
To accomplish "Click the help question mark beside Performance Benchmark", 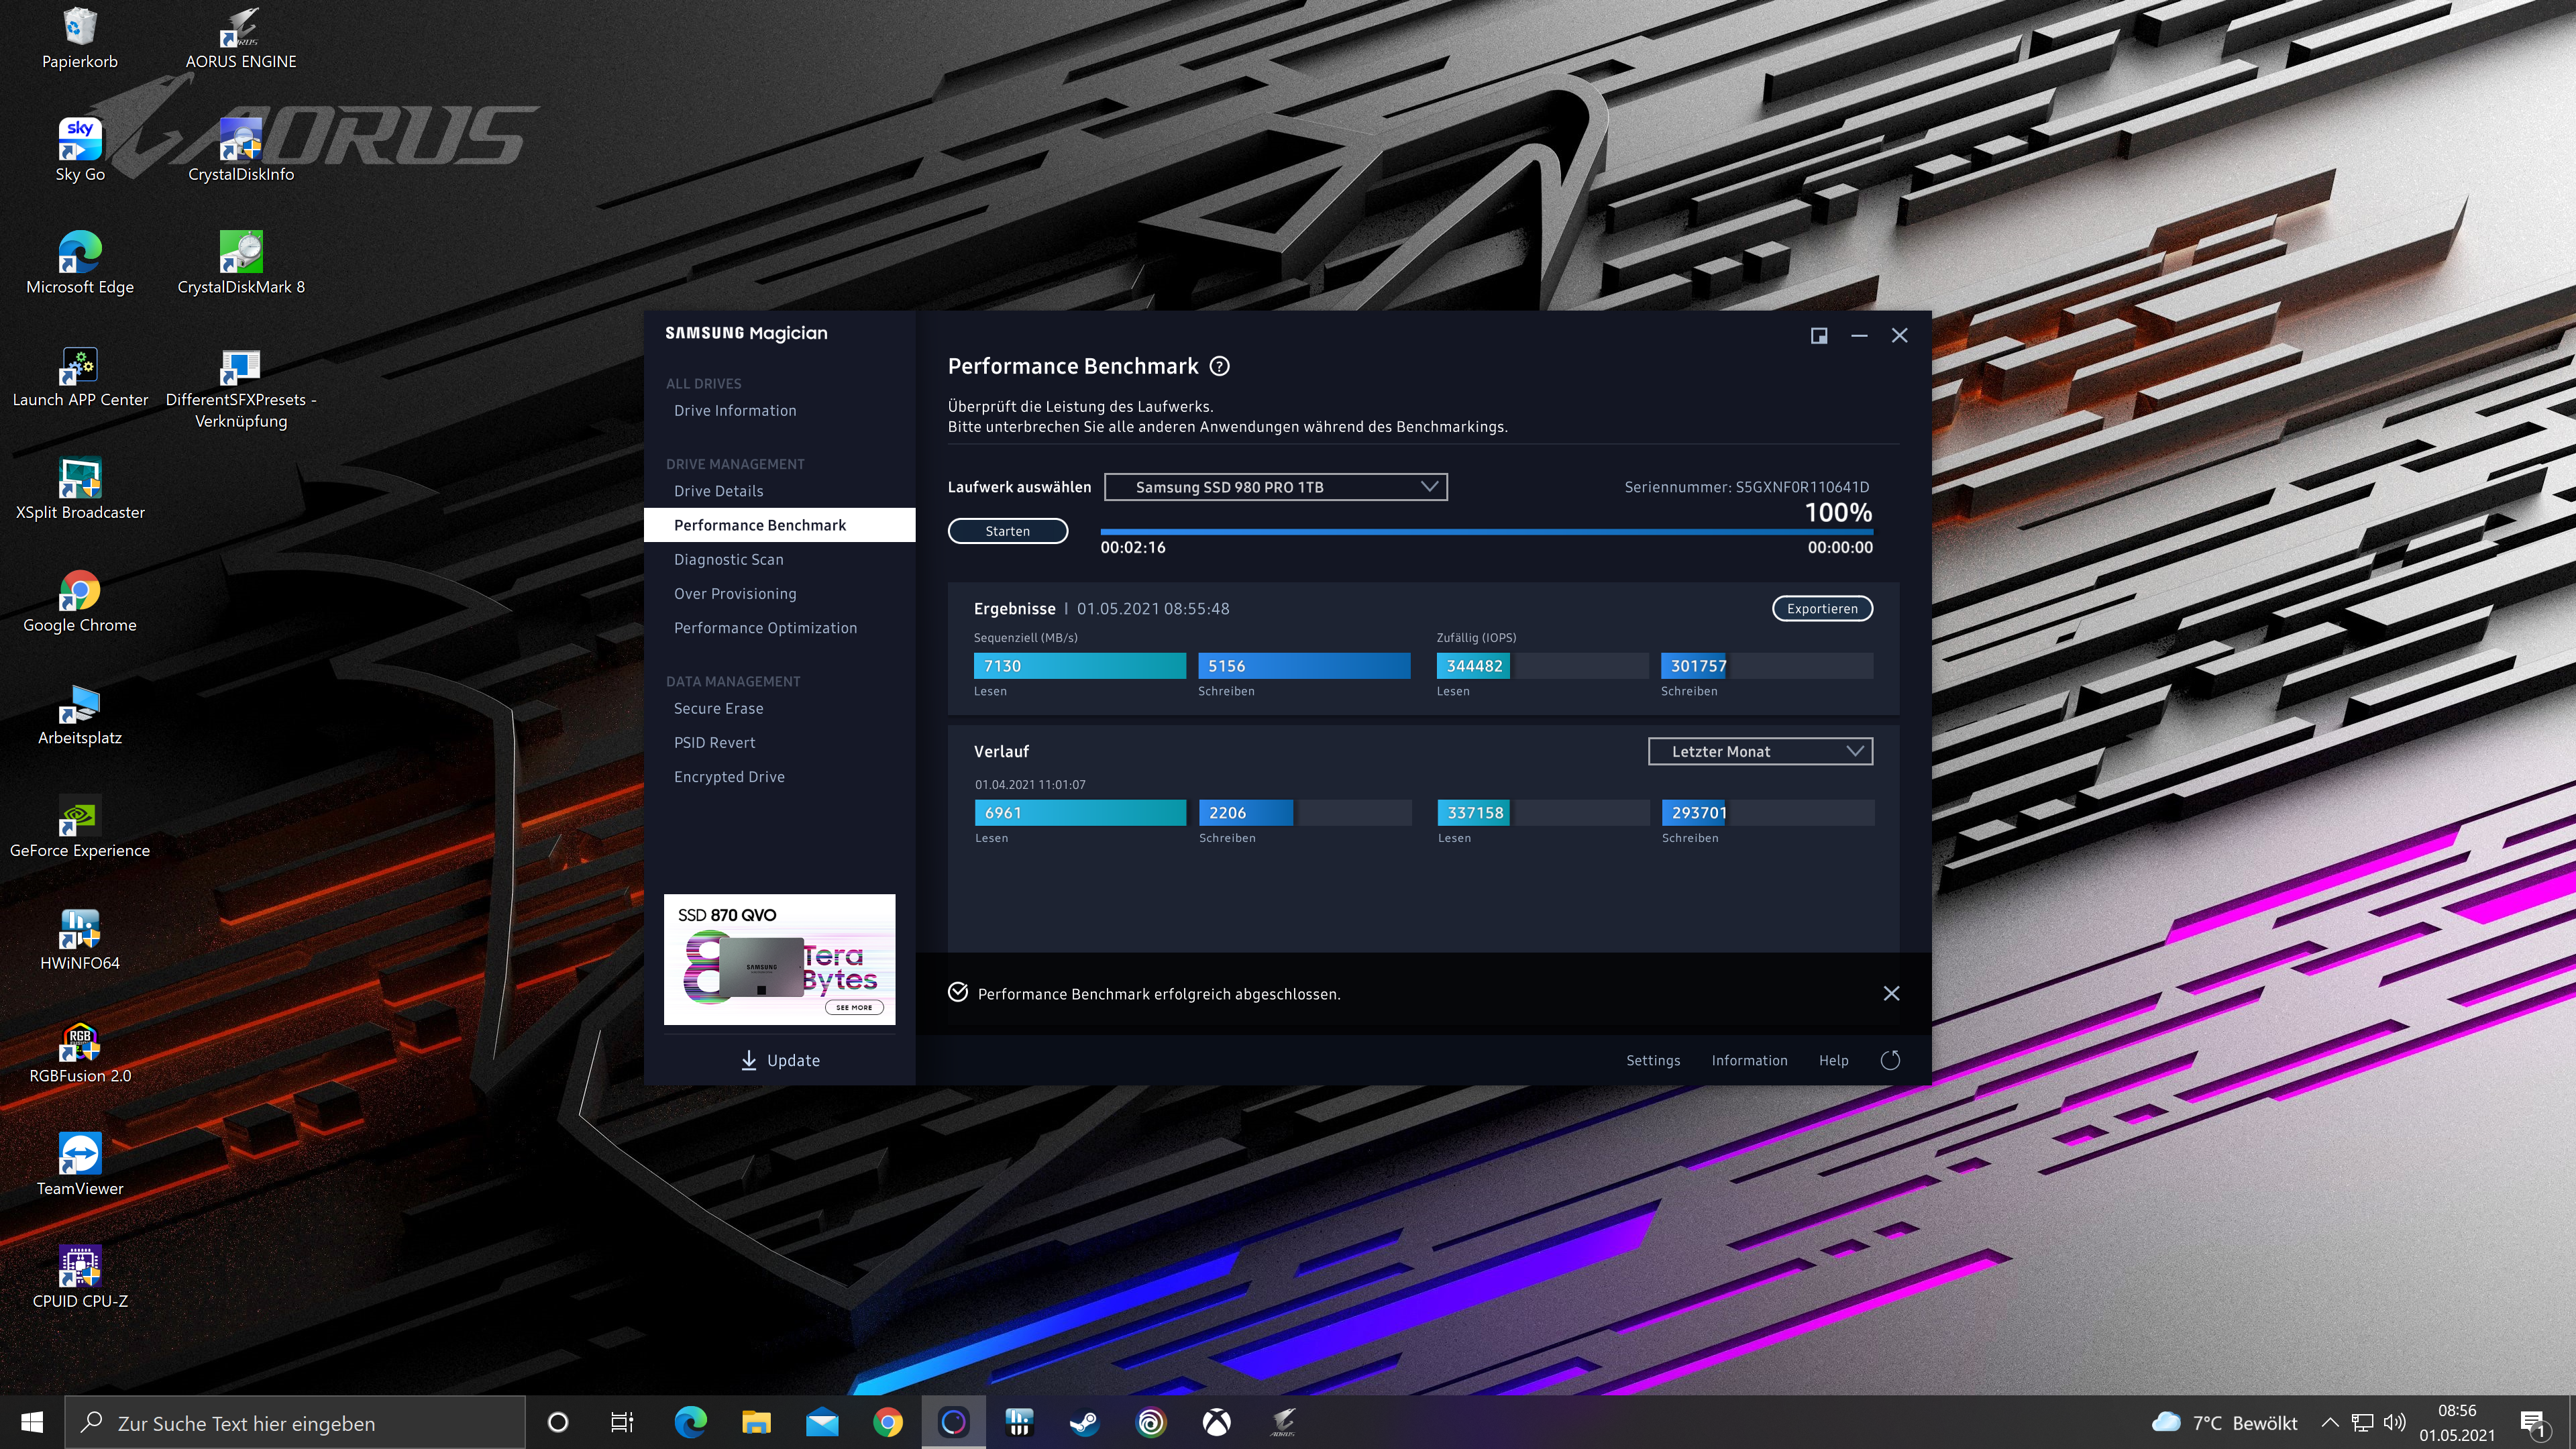I will tap(1219, 366).
